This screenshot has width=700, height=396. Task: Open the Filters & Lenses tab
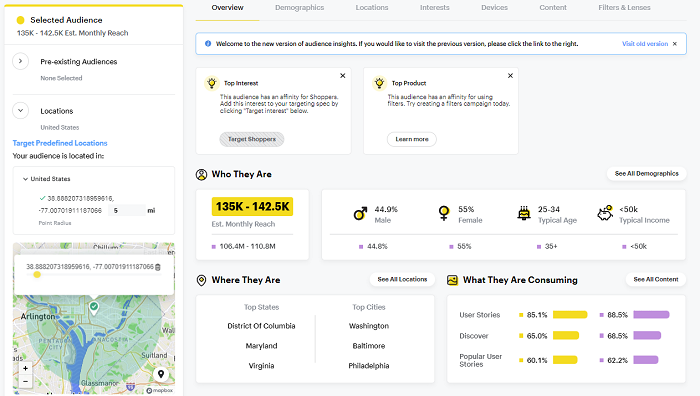624,8
